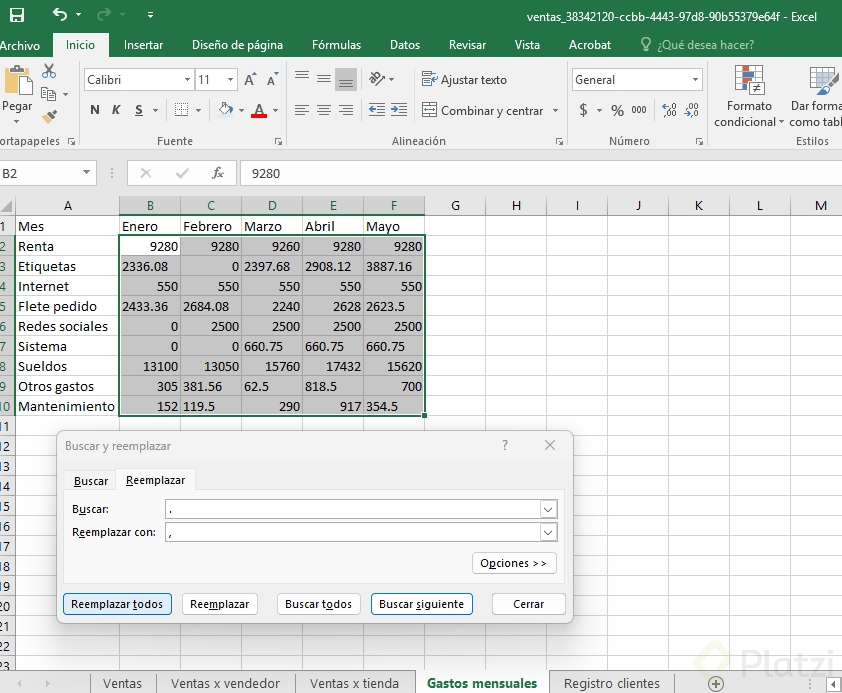Click the Center align text icon
Screen dimensions: 842x693
[324, 111]
